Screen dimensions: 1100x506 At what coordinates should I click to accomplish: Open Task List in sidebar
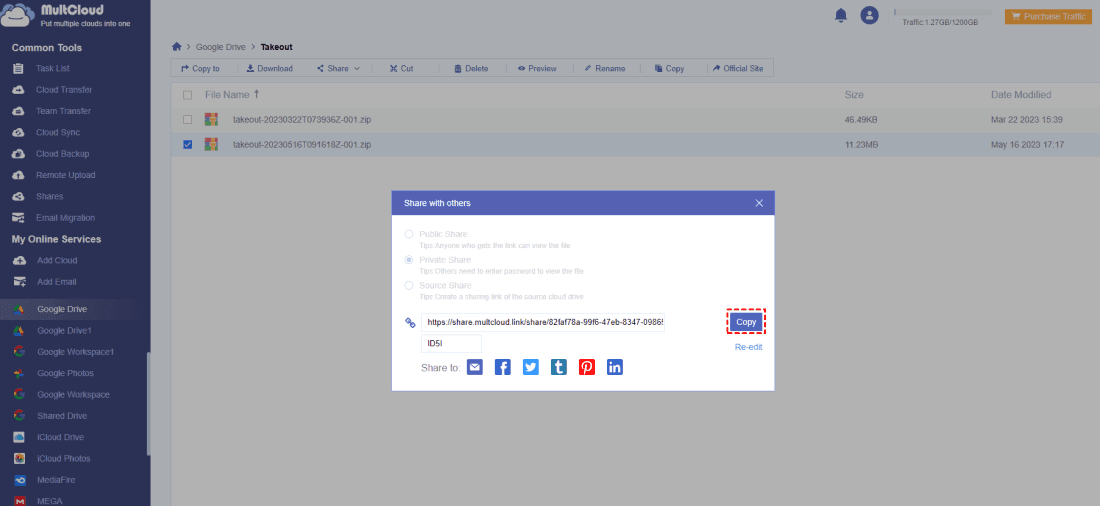pyautogui.click(x=53, y=69)
